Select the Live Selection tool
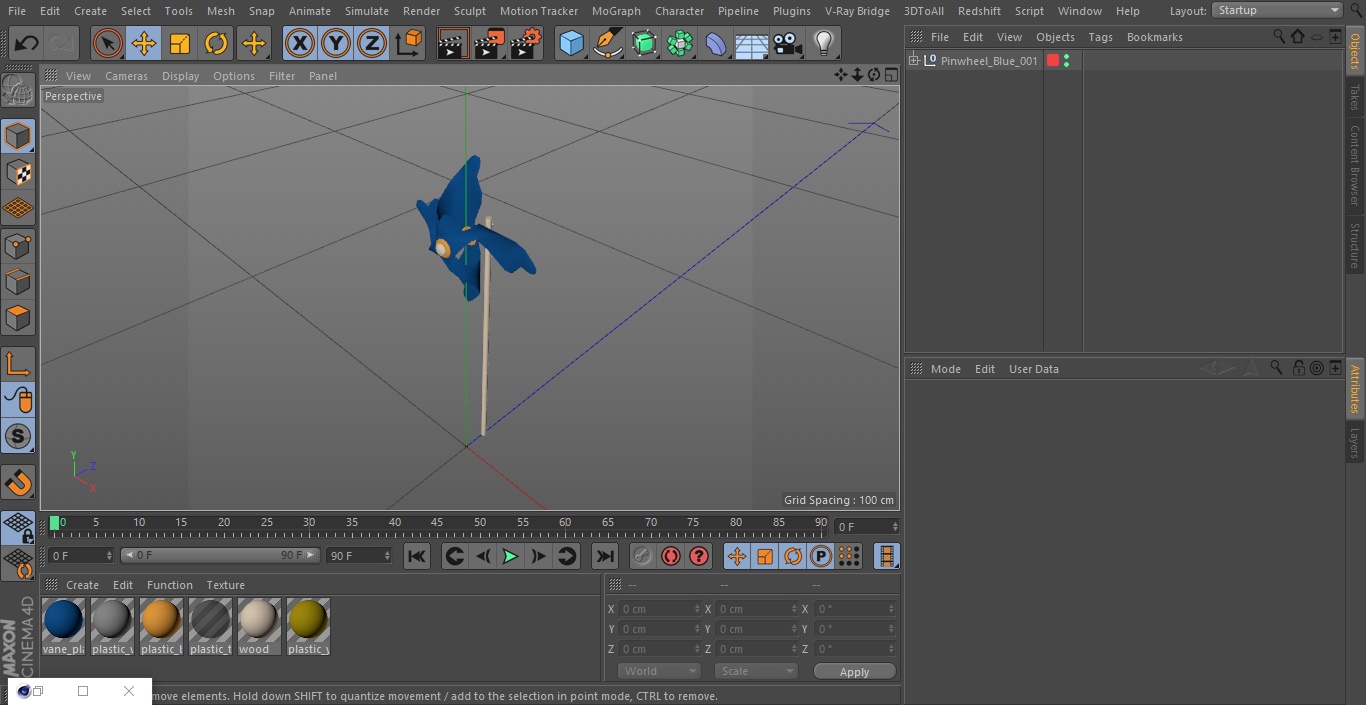Image resolution: width=1366 pixels, height=705 pixels. (108, 43)
